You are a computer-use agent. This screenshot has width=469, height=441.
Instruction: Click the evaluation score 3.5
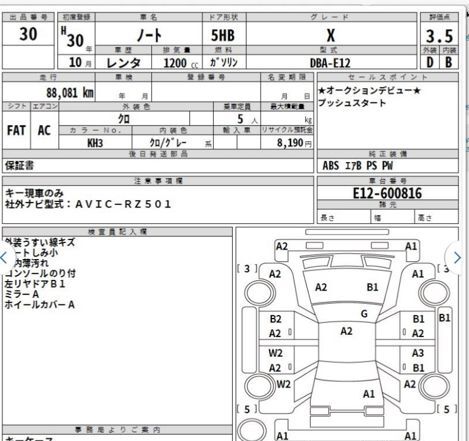click(440, 36)
